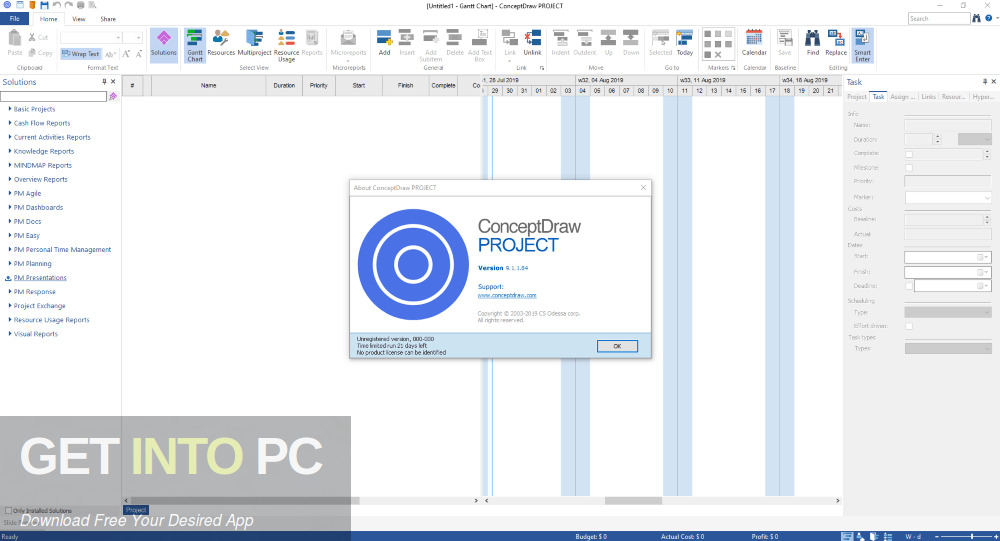
Task: Open the File menu
Action: (15, 19)
